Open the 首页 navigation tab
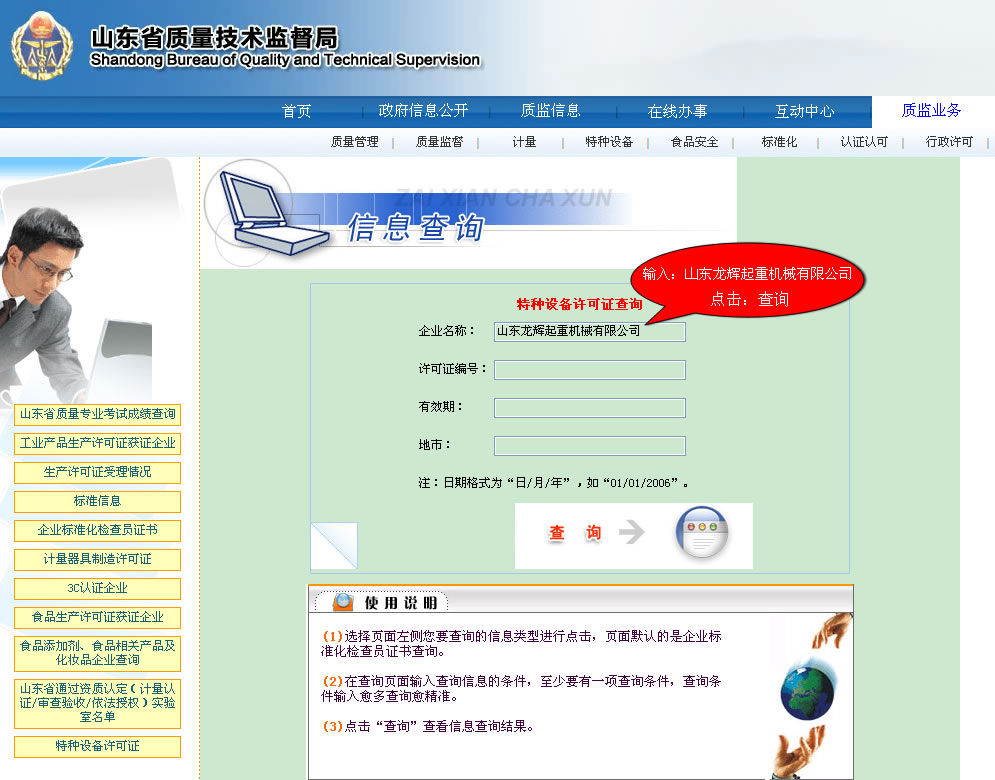995x780 pixels. click(x=297, y=111)
